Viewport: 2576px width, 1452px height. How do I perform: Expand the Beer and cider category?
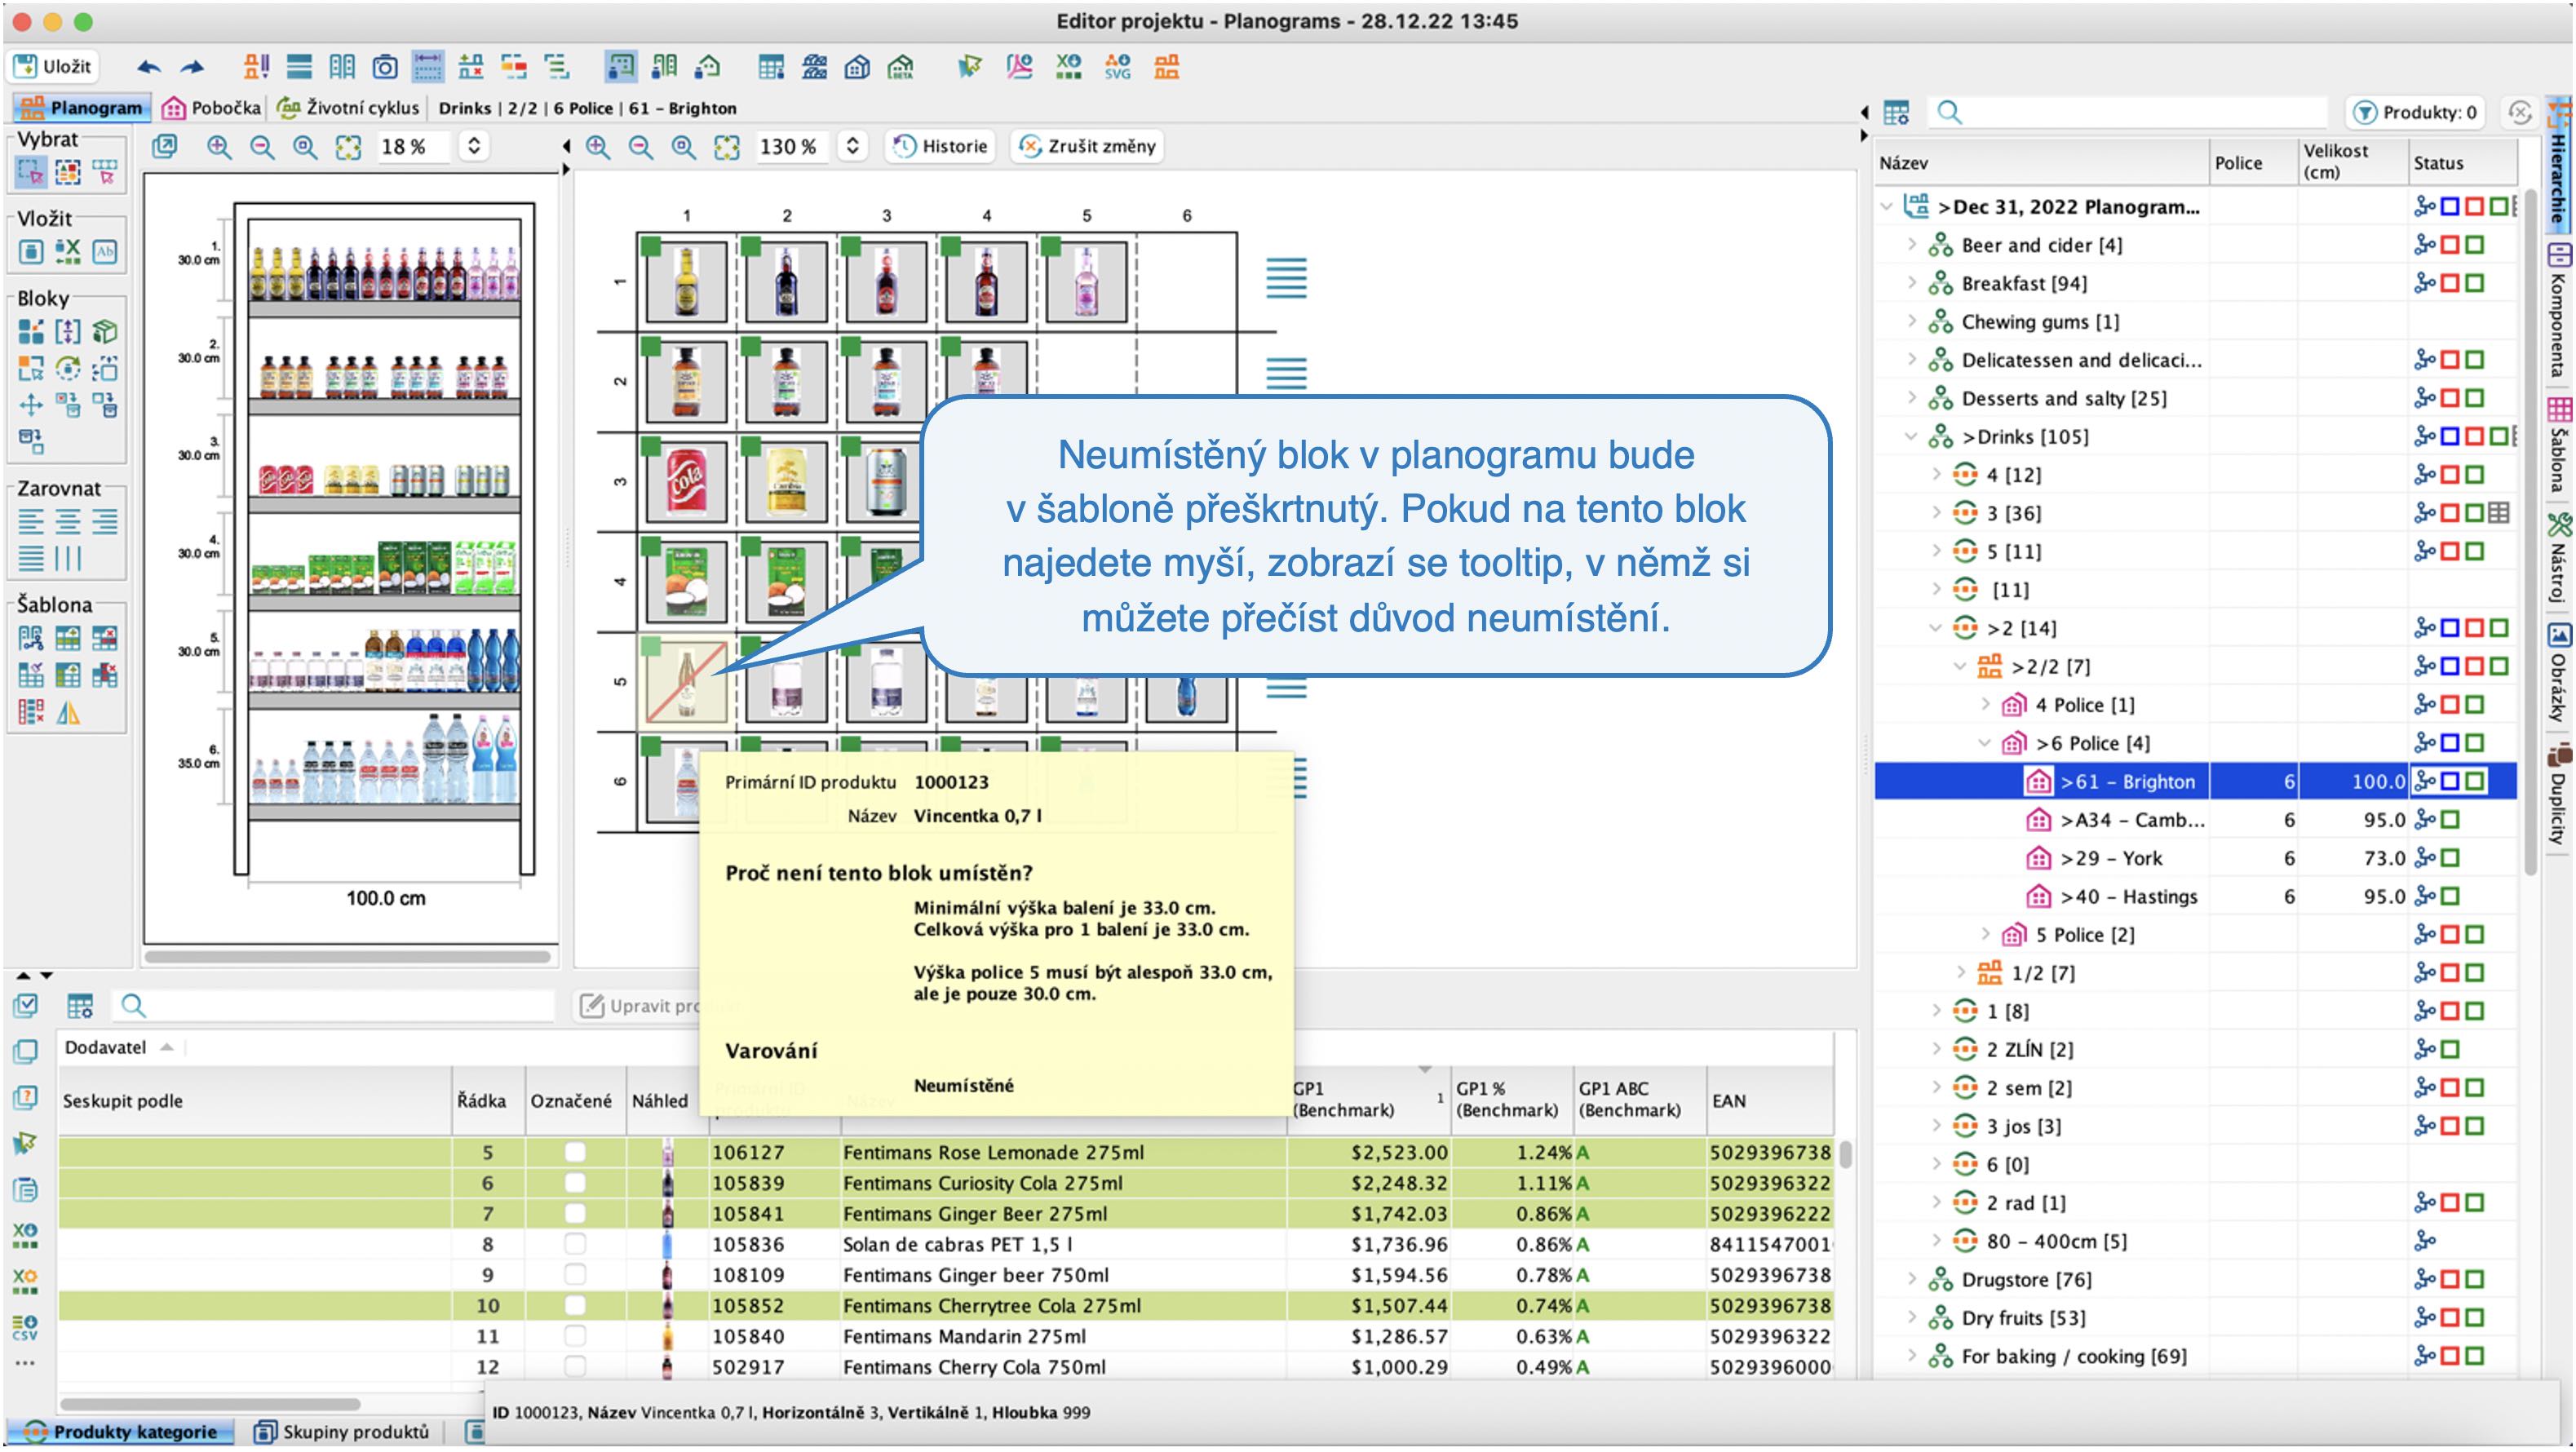(1910, 245)
